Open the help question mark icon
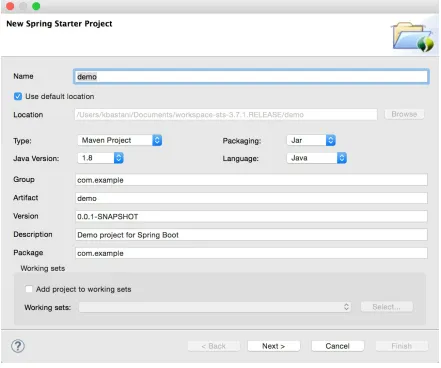 click(x=18, y=346)
